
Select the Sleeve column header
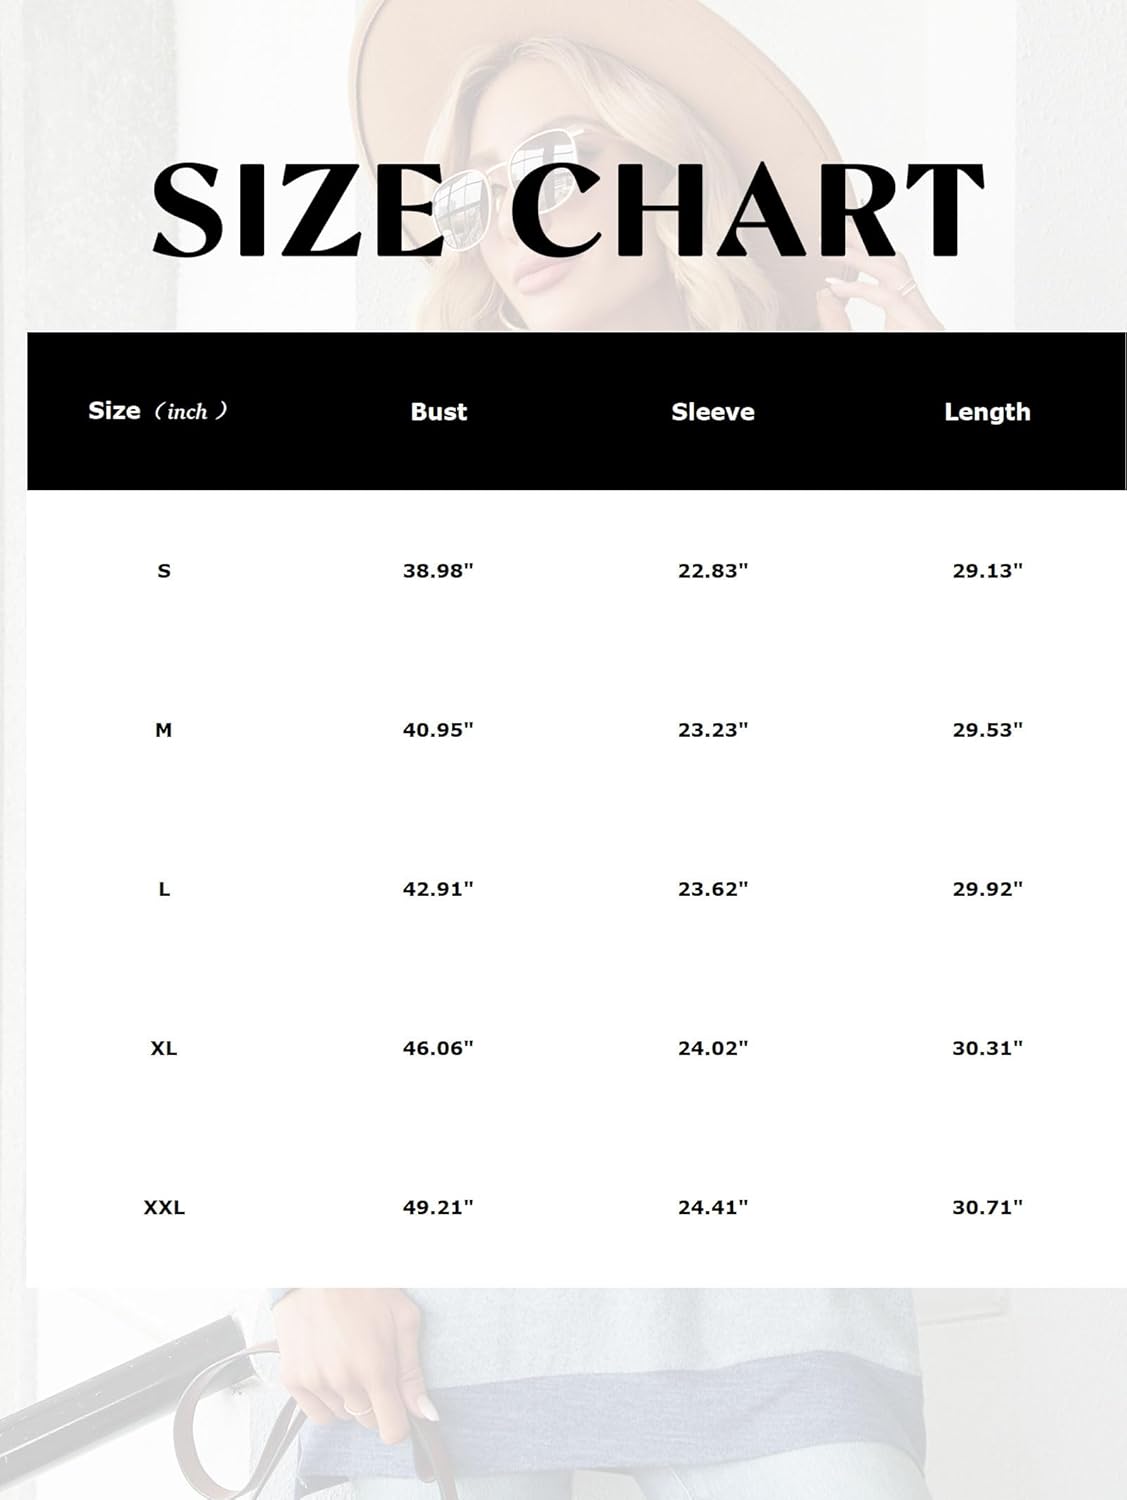[713, 412]
